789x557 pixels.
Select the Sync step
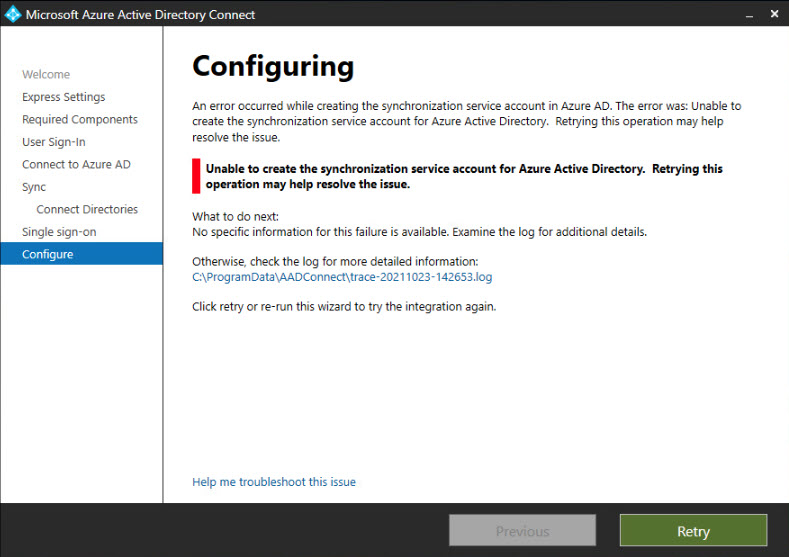click(x=34, y=187)
